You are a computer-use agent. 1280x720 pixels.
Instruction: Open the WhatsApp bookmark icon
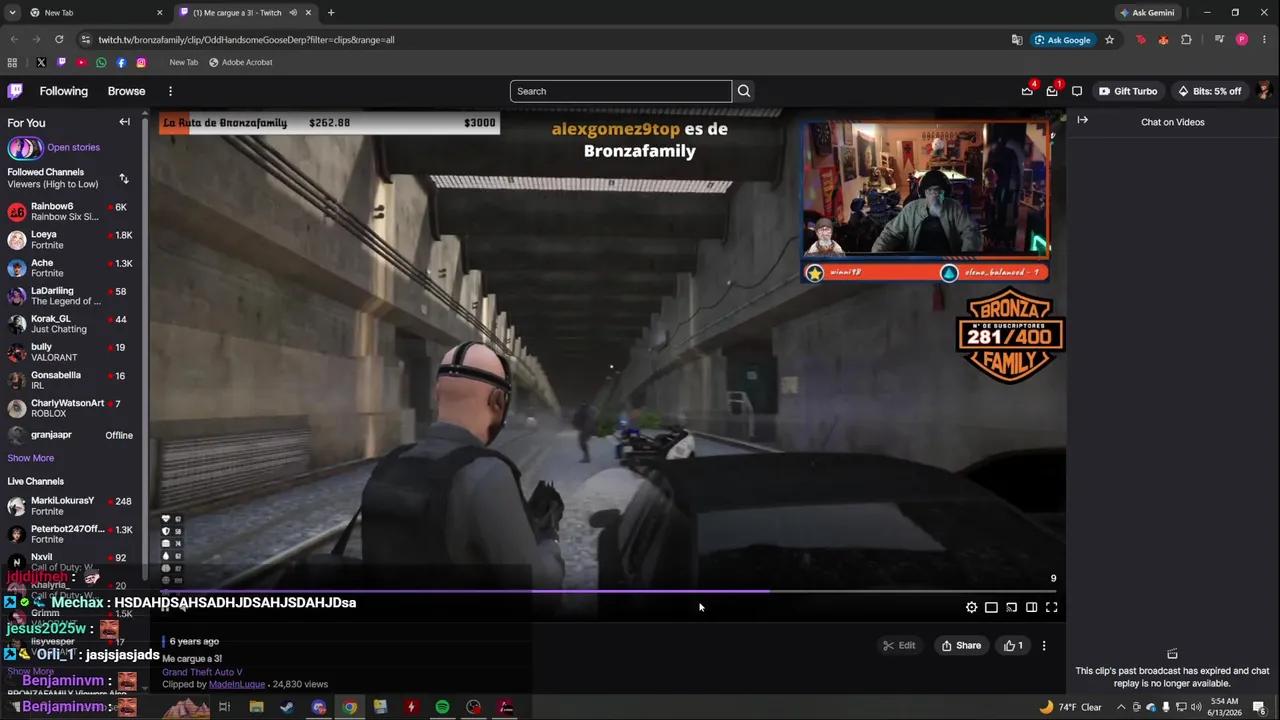(x=101, y=62)
